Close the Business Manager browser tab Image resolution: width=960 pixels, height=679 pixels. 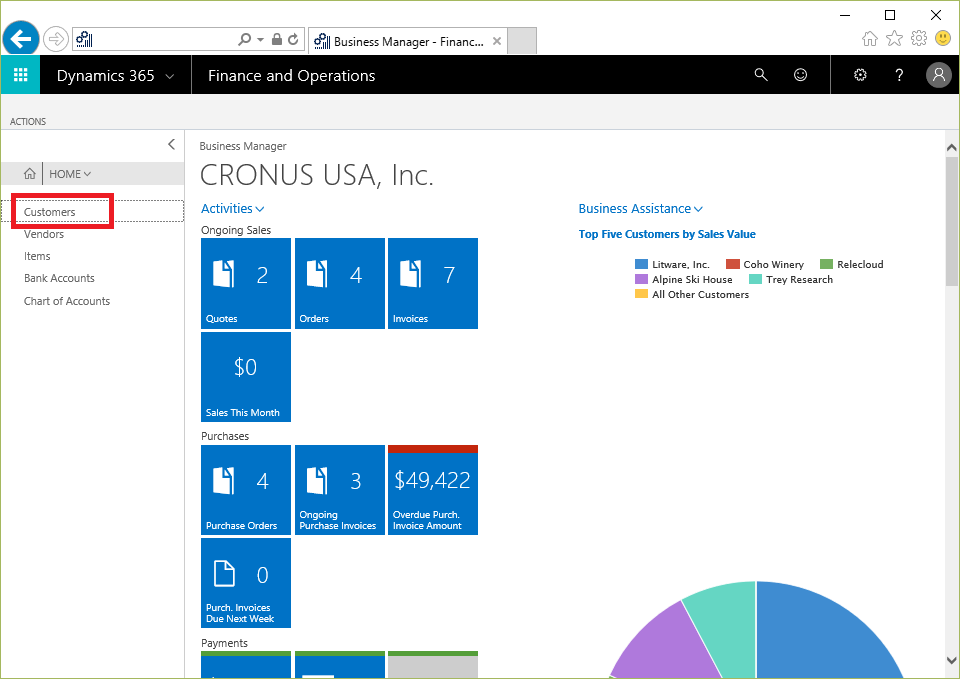click(x=497, y=41)
